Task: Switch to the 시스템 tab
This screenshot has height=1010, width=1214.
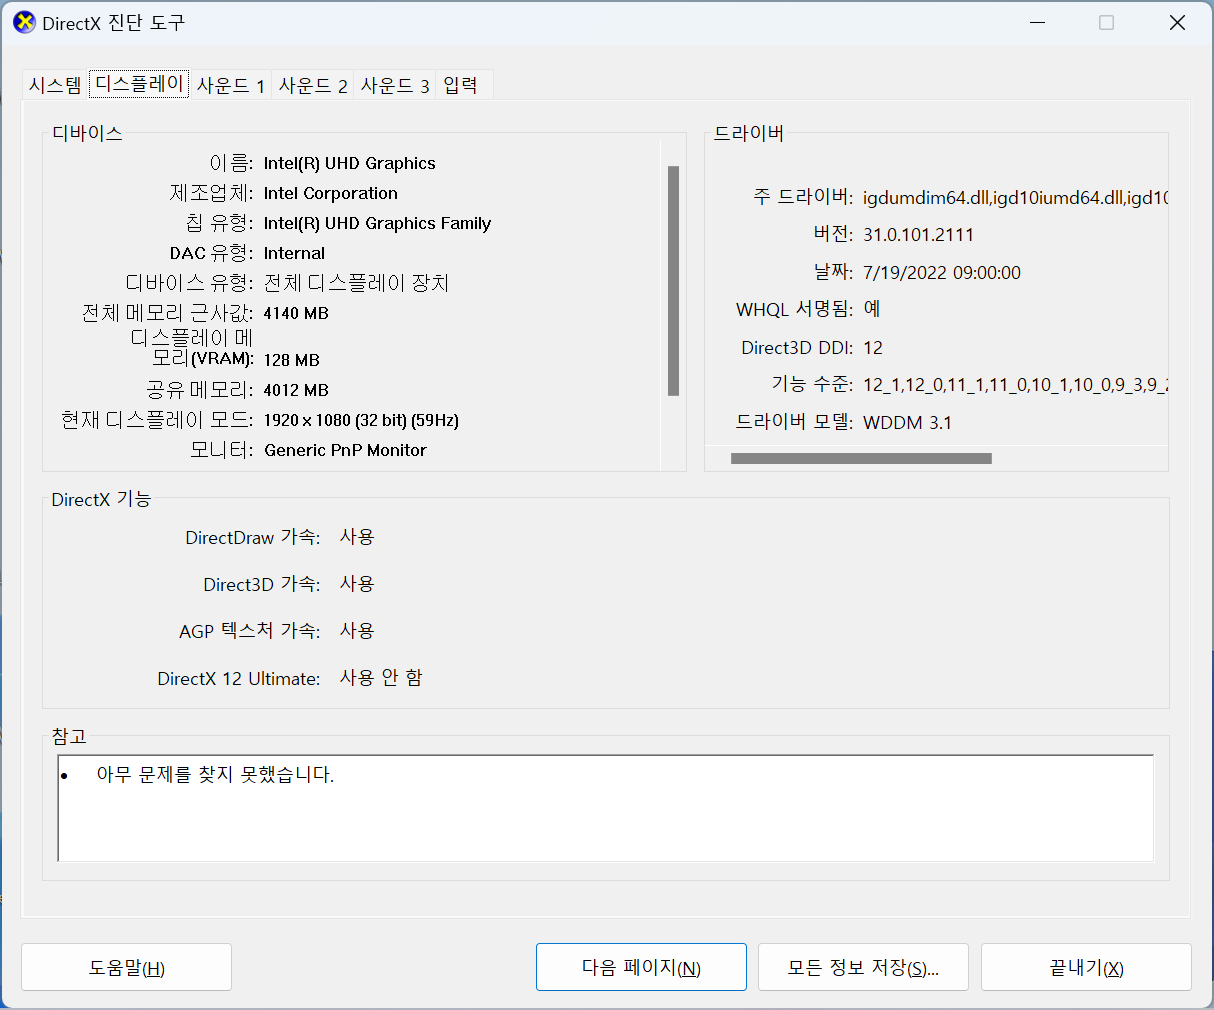Action: click(x=55, y=85)
